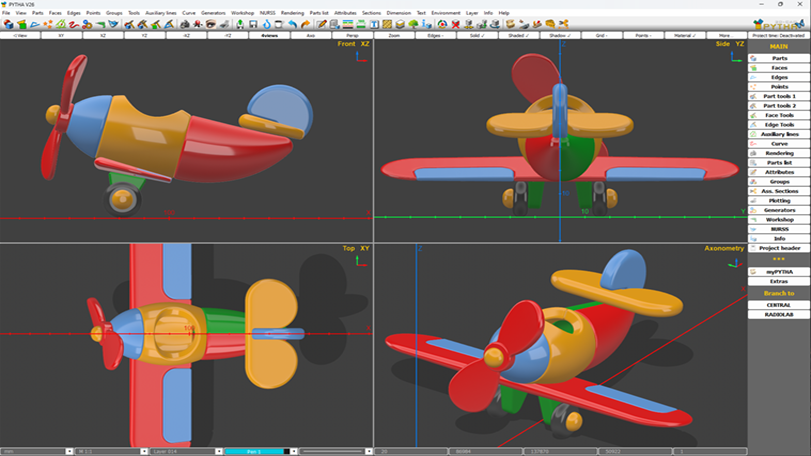Click the cyan Pen 1 color swatch

point(254,451)
